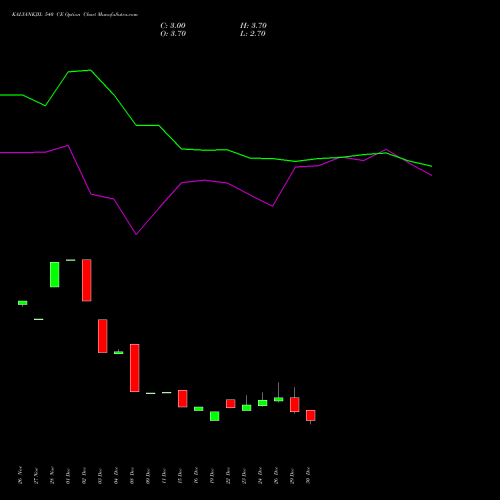Click the '24 Dec' date label
This screenshot has height=500, width=500.
click(260, 476)
